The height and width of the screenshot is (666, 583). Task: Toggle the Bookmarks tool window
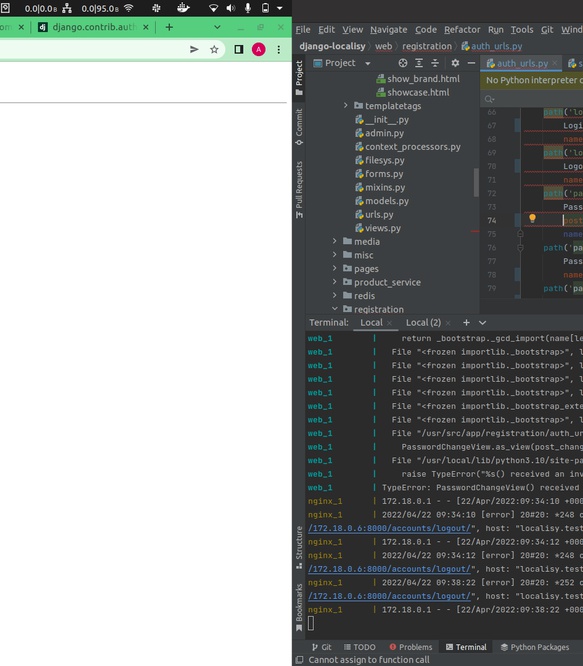299,607
